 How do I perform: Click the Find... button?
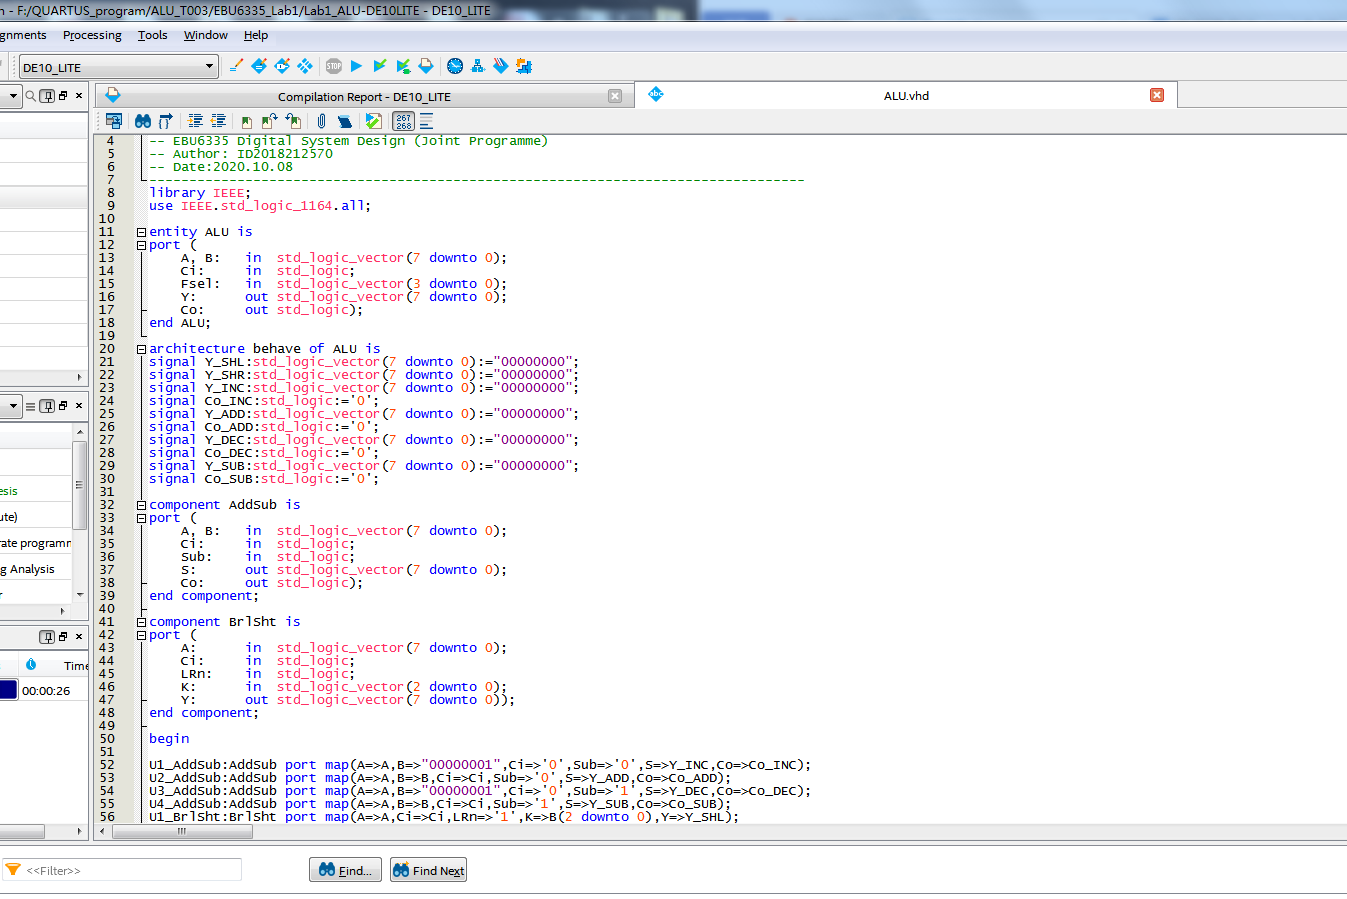[x=345, y=870]
